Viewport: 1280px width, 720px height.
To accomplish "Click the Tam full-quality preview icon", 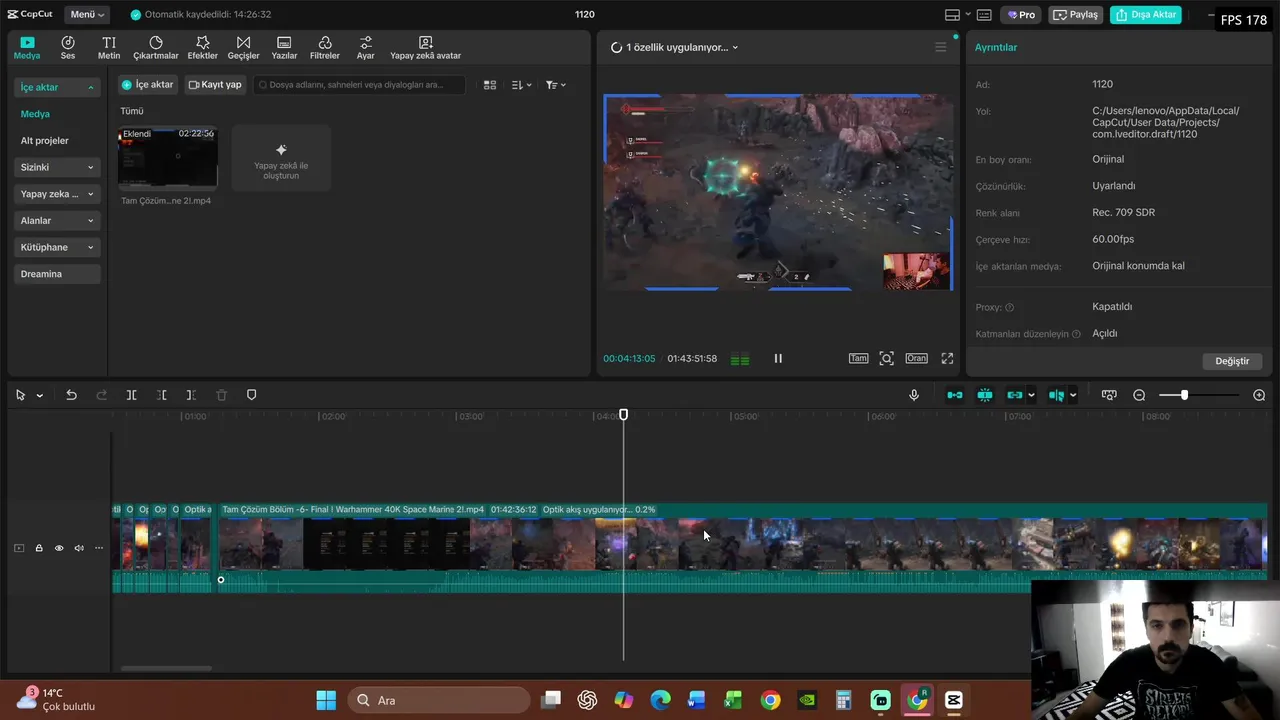I will pos(858,358).
